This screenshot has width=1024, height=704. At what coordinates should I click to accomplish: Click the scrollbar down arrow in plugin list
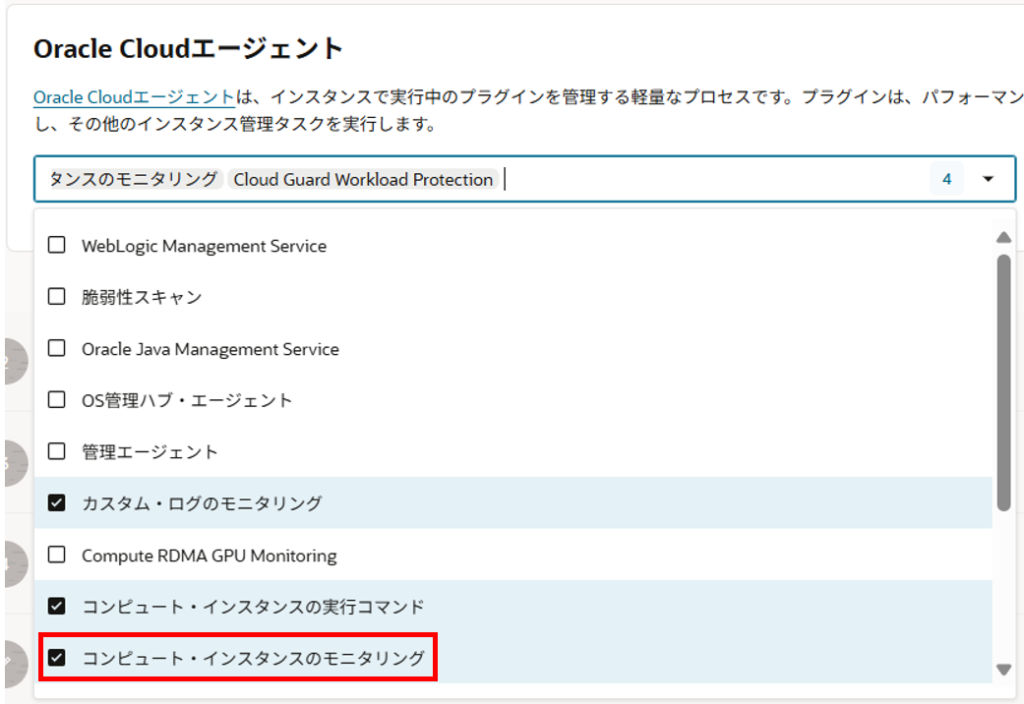tap(1003, 669)
